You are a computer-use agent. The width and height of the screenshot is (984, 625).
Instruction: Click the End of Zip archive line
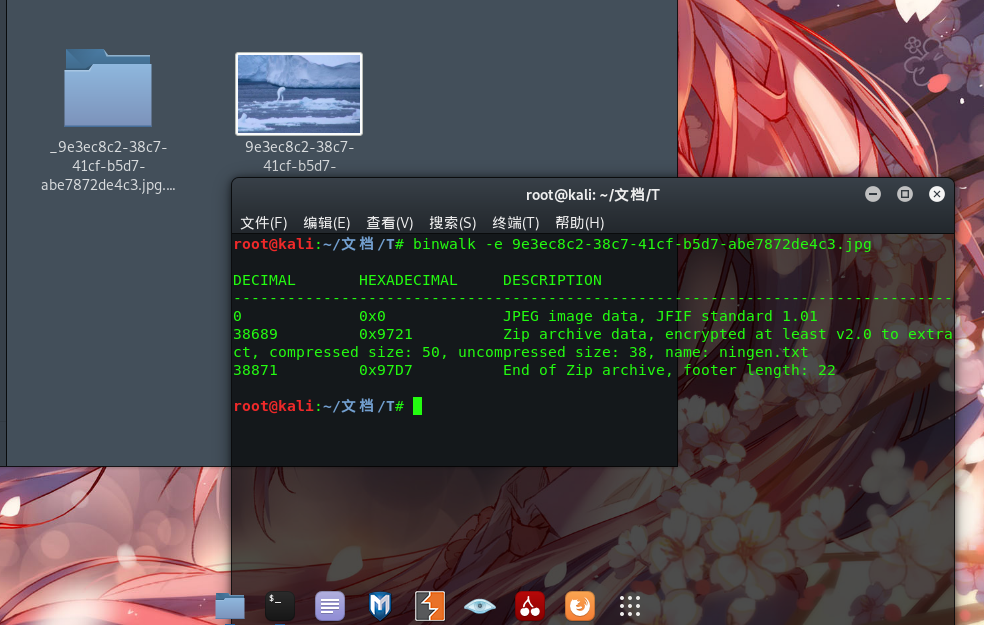coord(669,370)
